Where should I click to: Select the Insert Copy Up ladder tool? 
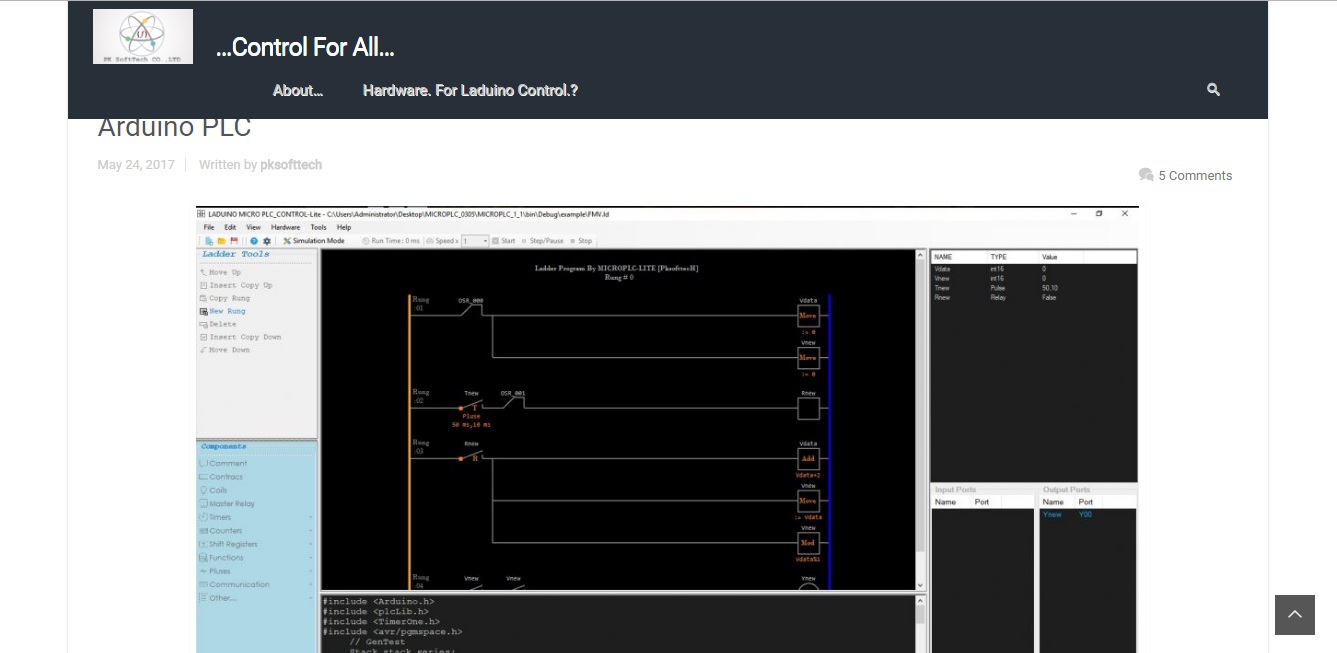tap(235, 285)
